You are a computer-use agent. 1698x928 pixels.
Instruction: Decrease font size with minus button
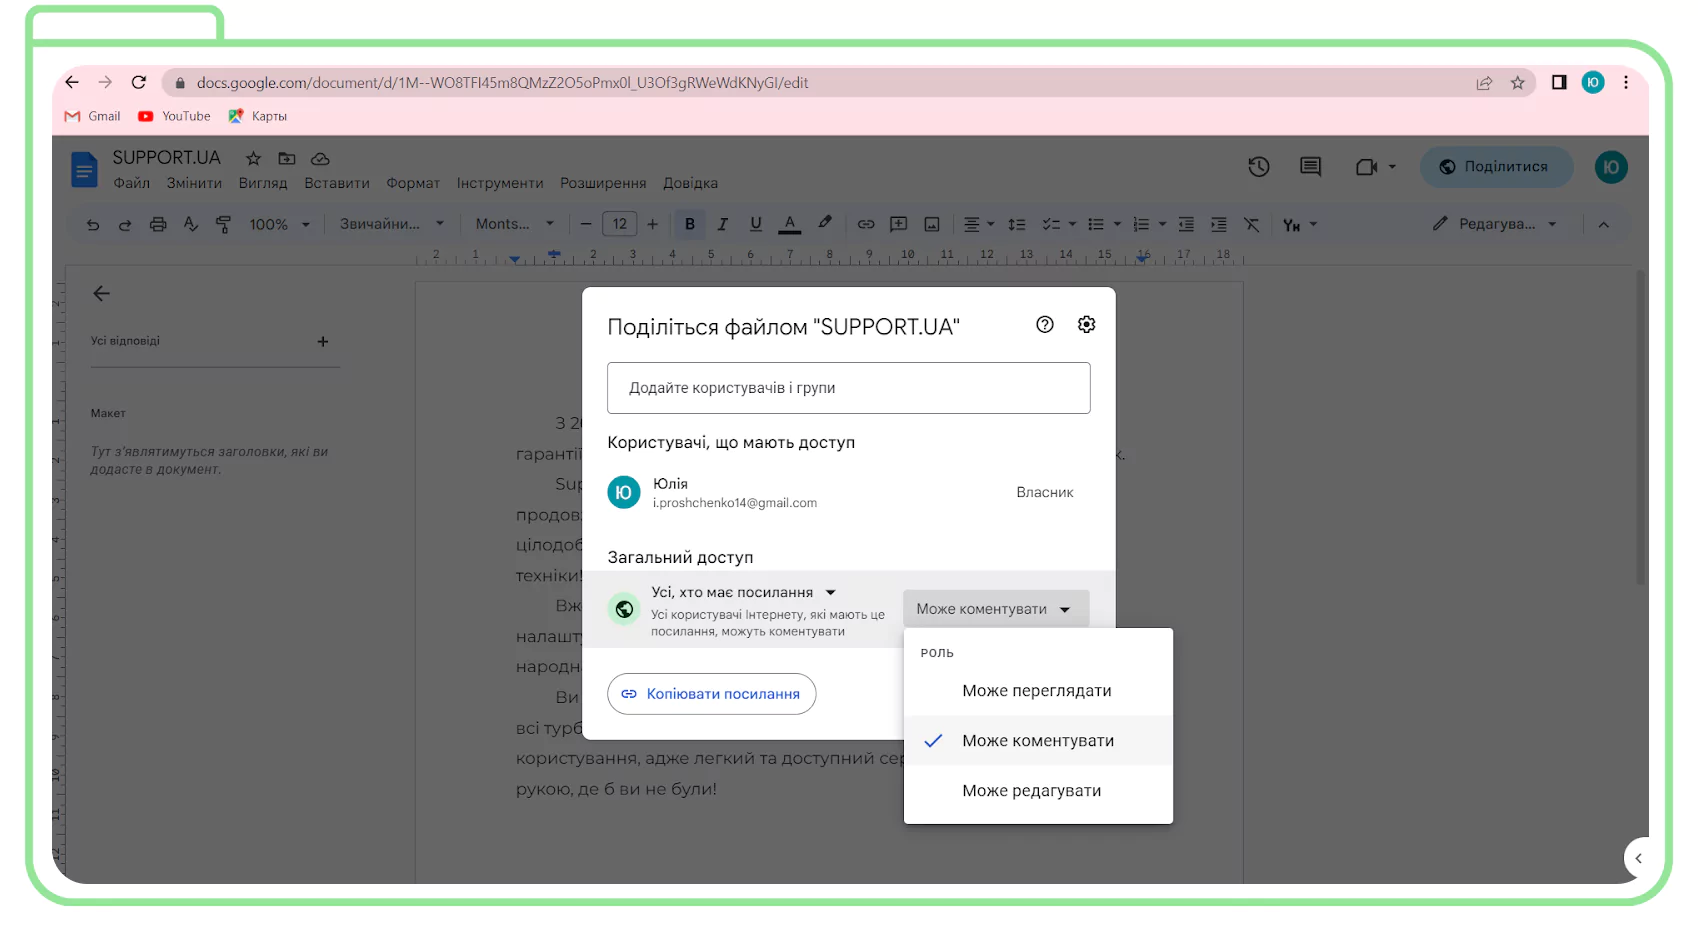coord(586,224)
